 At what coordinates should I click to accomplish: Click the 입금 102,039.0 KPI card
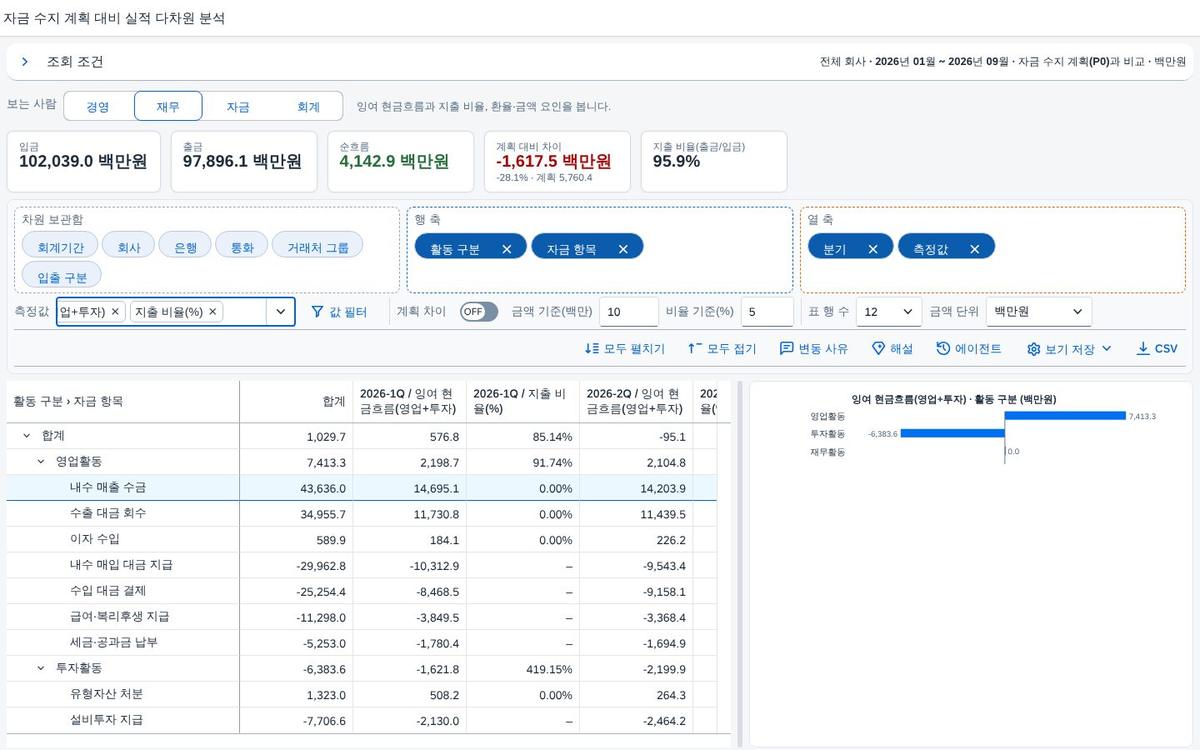tap(83, 161)
